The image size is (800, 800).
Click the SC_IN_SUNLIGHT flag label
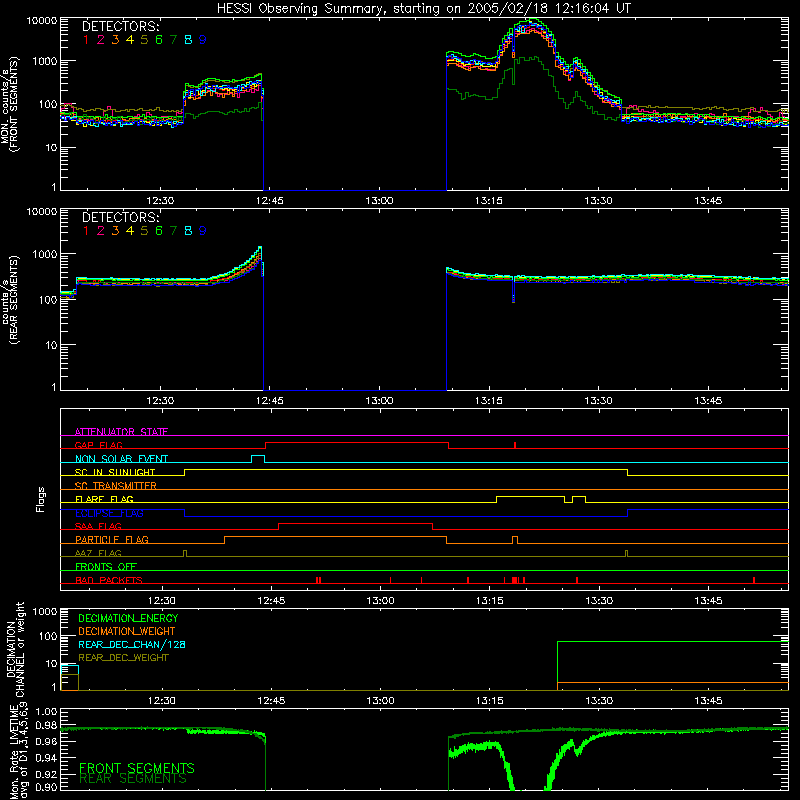click(115, 472)
